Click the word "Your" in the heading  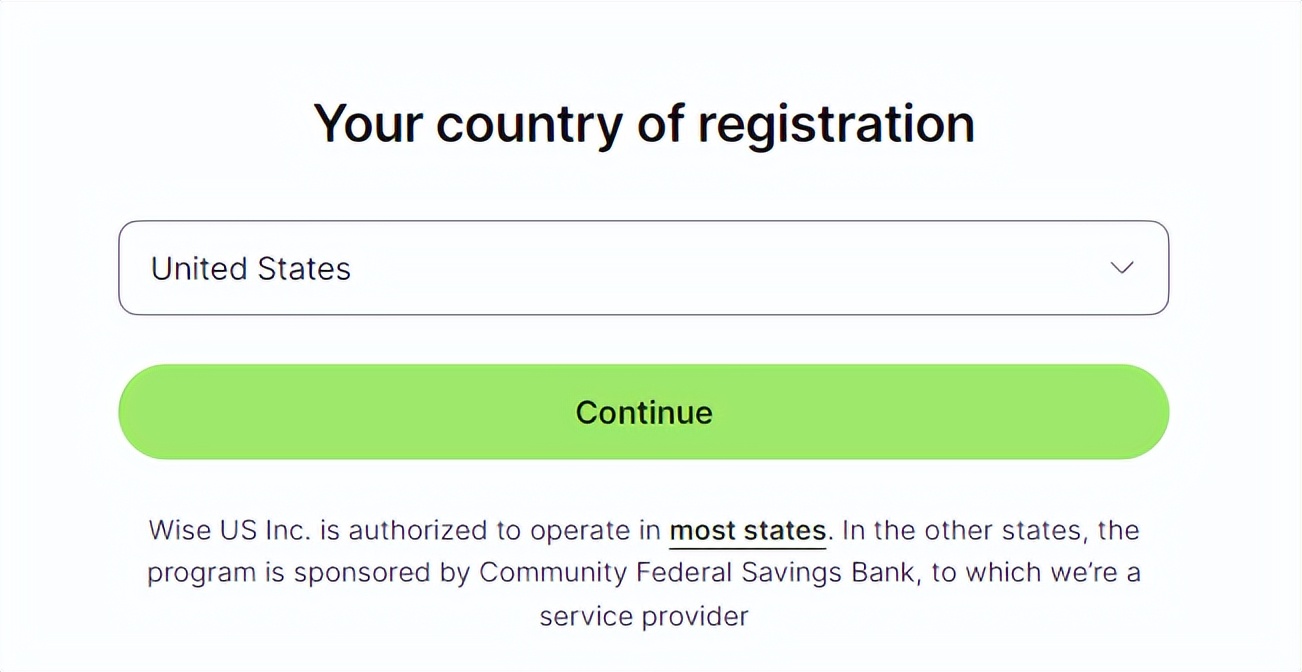368,124
